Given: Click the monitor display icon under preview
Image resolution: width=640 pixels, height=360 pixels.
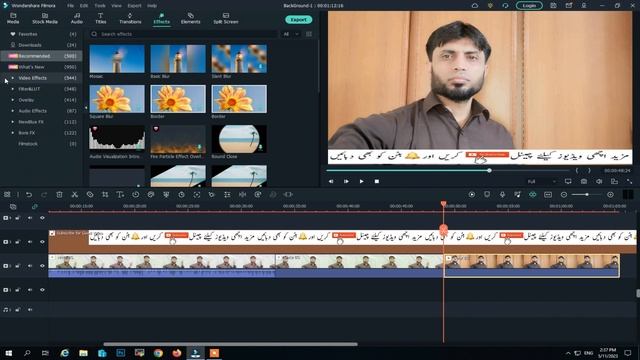Looking at the screenshot, I should [x=568, y=181].
